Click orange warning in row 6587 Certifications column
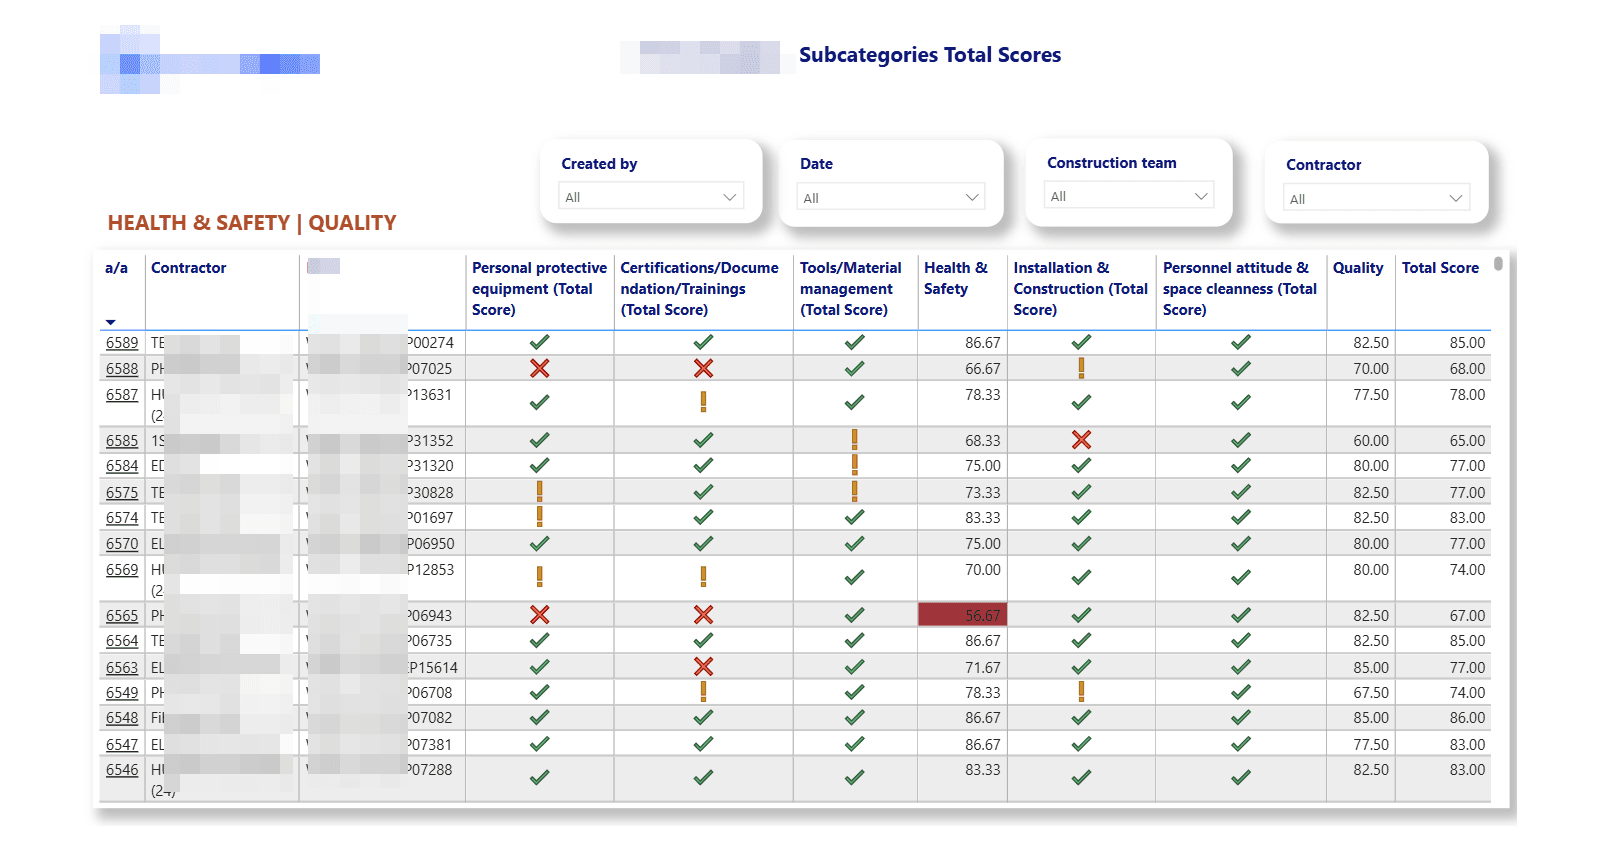Screen dimensions: 1621x854 pos(703,402)
